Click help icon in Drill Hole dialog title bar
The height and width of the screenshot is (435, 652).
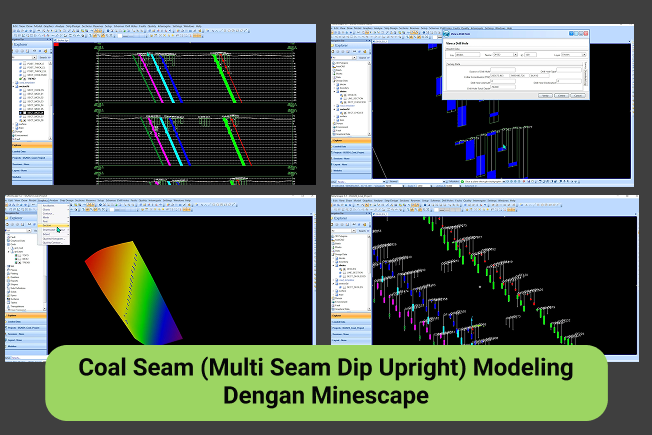[571, 33]
